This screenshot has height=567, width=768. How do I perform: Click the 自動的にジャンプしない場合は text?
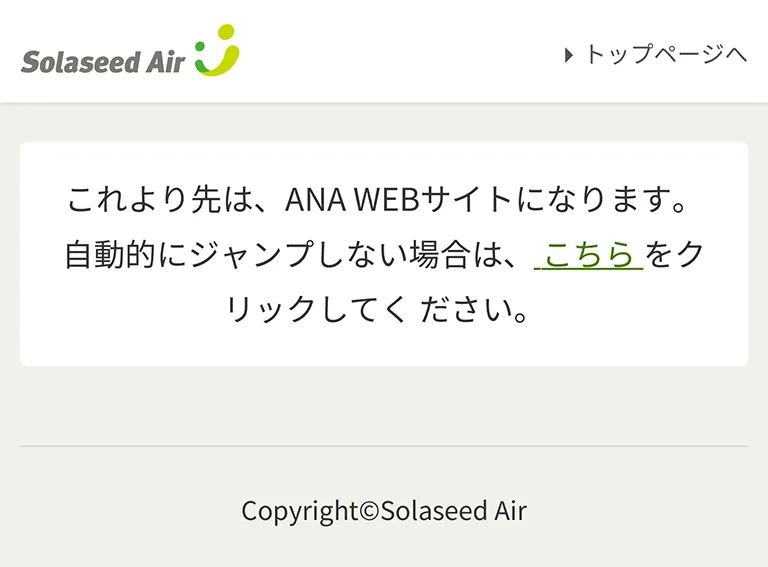(283, 255)
